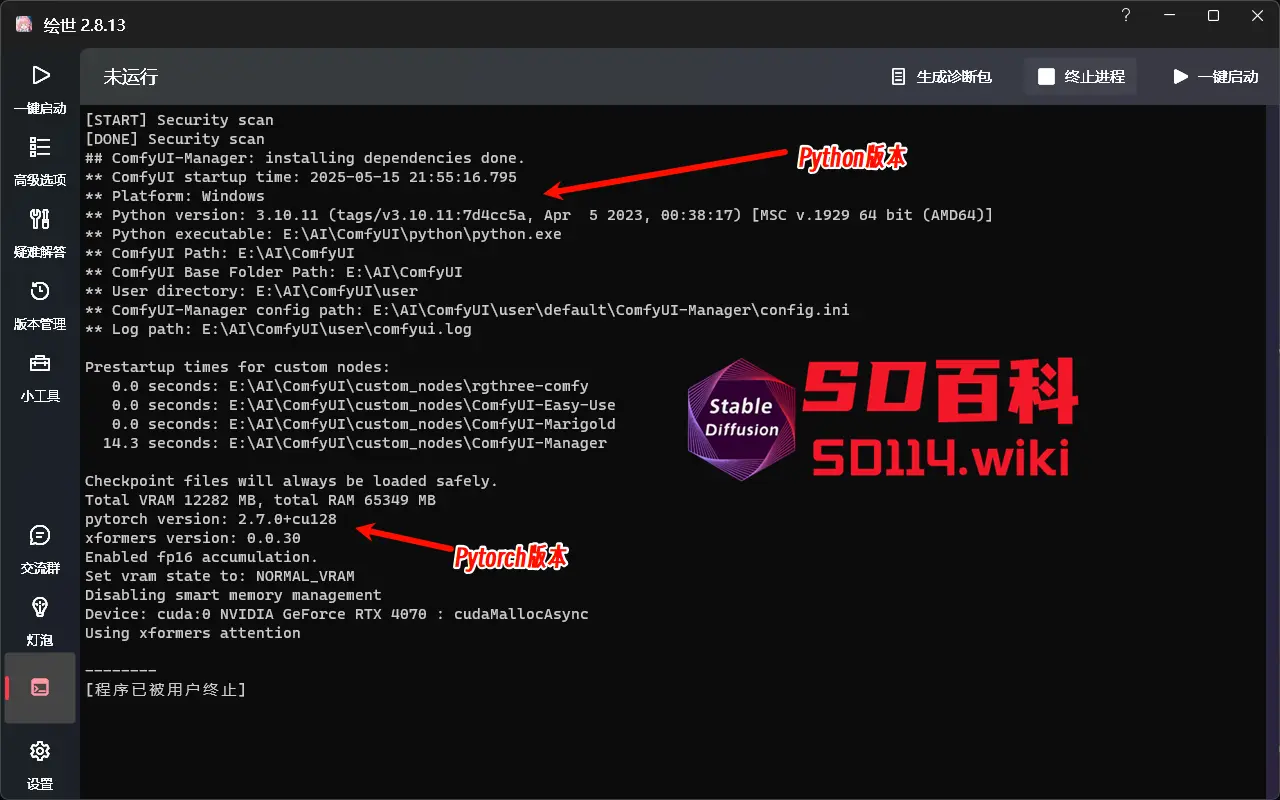Click the 'ComfyUI startup time' log line
The width and height of the screenshot is (1280, 800).
tap(301, 177)
